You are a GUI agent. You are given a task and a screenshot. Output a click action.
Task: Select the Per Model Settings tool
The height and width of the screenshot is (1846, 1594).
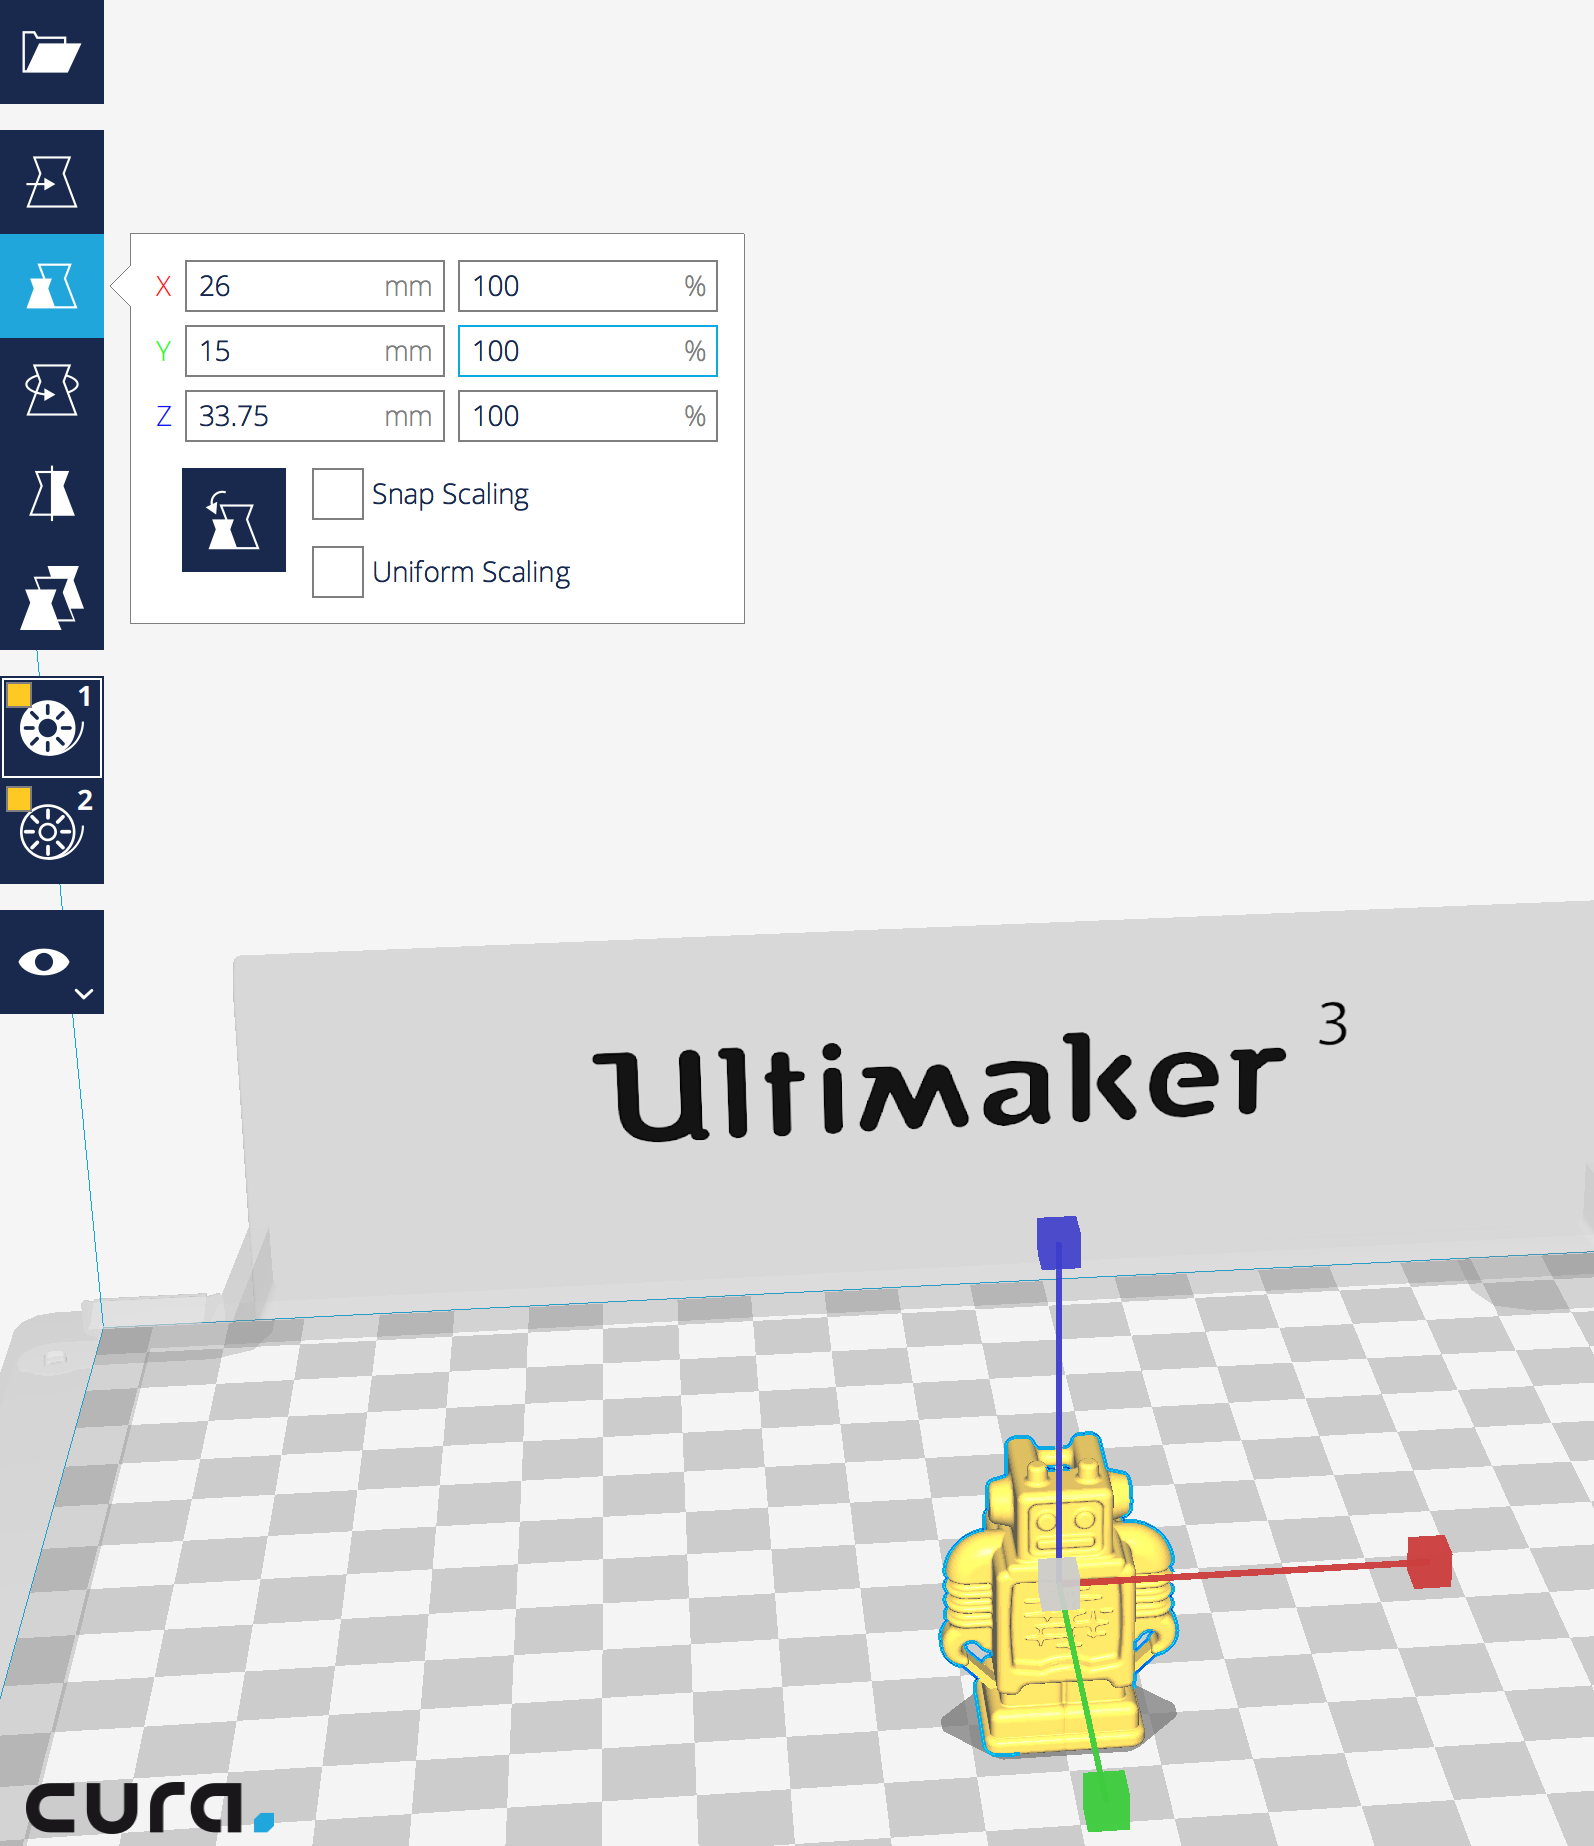(x=52, y=598)
